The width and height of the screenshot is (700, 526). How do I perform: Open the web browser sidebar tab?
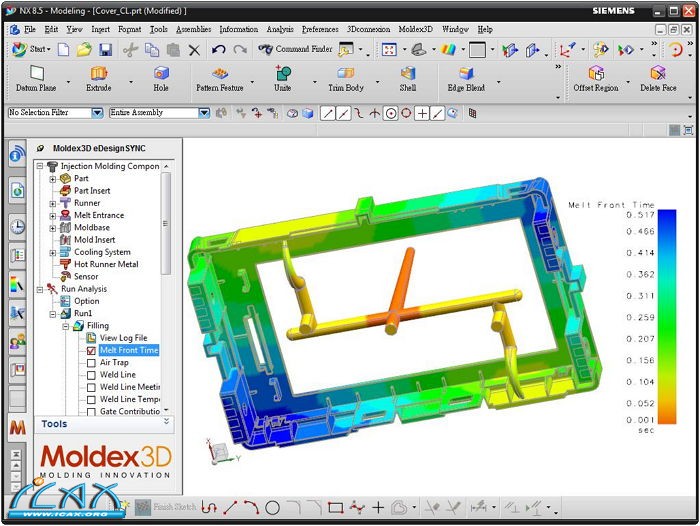pyautogui.click(x=17, y=191)
